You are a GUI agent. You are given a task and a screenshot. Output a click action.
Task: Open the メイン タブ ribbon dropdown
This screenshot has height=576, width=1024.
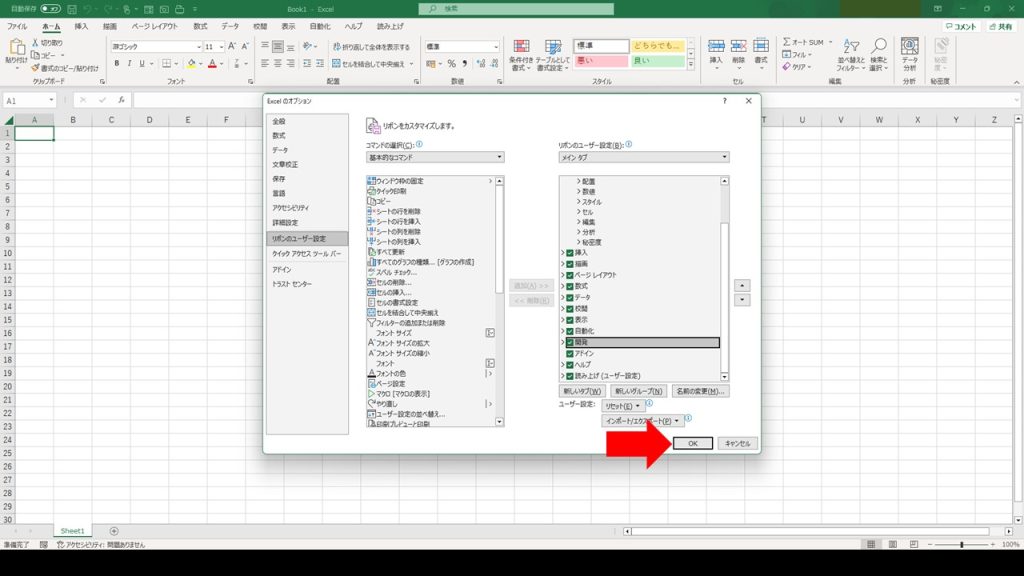643,158
